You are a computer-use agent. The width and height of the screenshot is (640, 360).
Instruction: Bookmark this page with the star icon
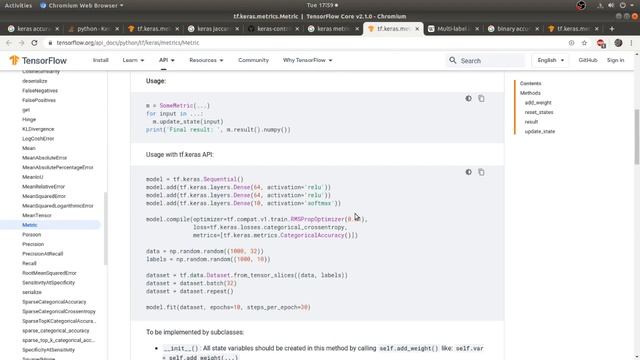tap(584, 43)
